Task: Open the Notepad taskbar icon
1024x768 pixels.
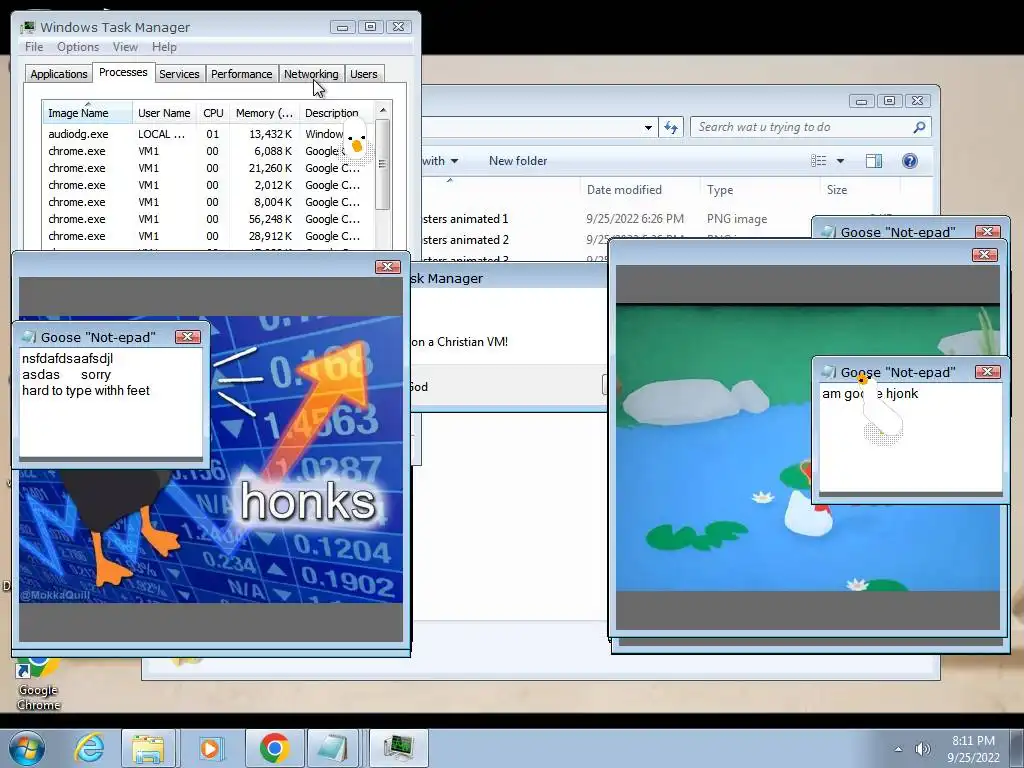Action: [x=333, y=748]
